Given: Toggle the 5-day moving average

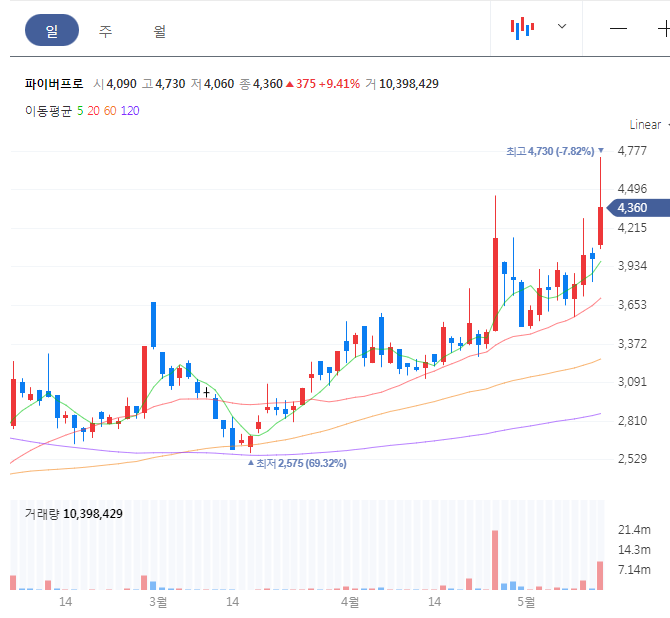Looking at the screenshot, I should click(80, 111).
